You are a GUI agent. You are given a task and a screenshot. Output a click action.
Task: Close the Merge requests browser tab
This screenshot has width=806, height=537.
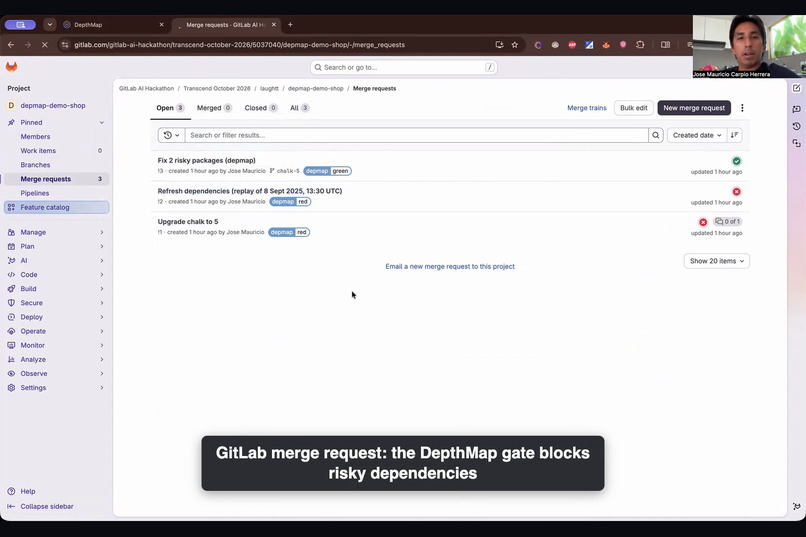(273, 25)
